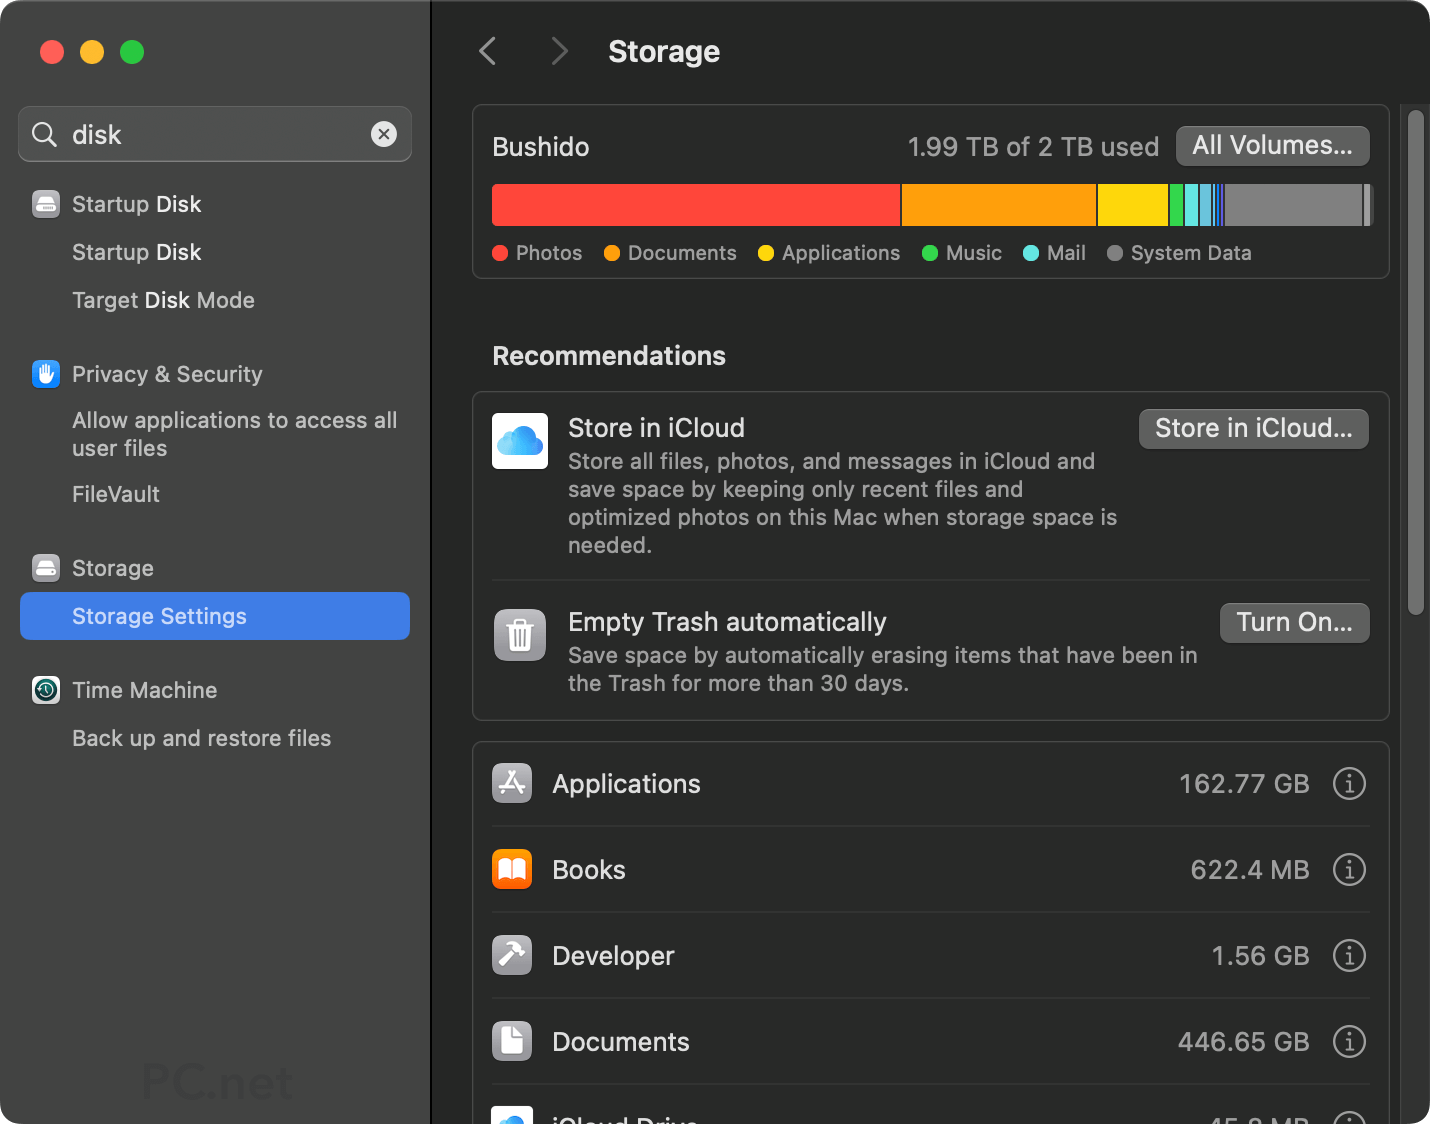
Task: Click the yellow minimize window button
Action: (x=92, y=52)
